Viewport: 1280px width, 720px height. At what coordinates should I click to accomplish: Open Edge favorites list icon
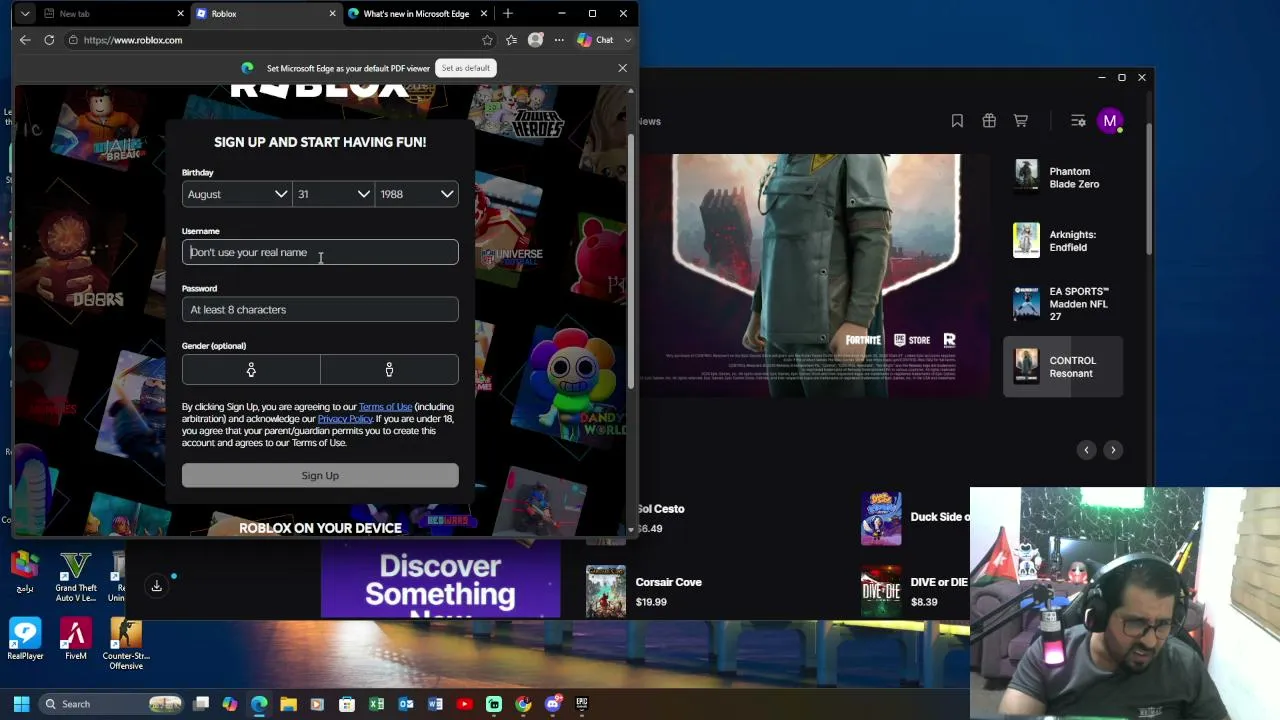pyautogui.click(x=511, y=40)
